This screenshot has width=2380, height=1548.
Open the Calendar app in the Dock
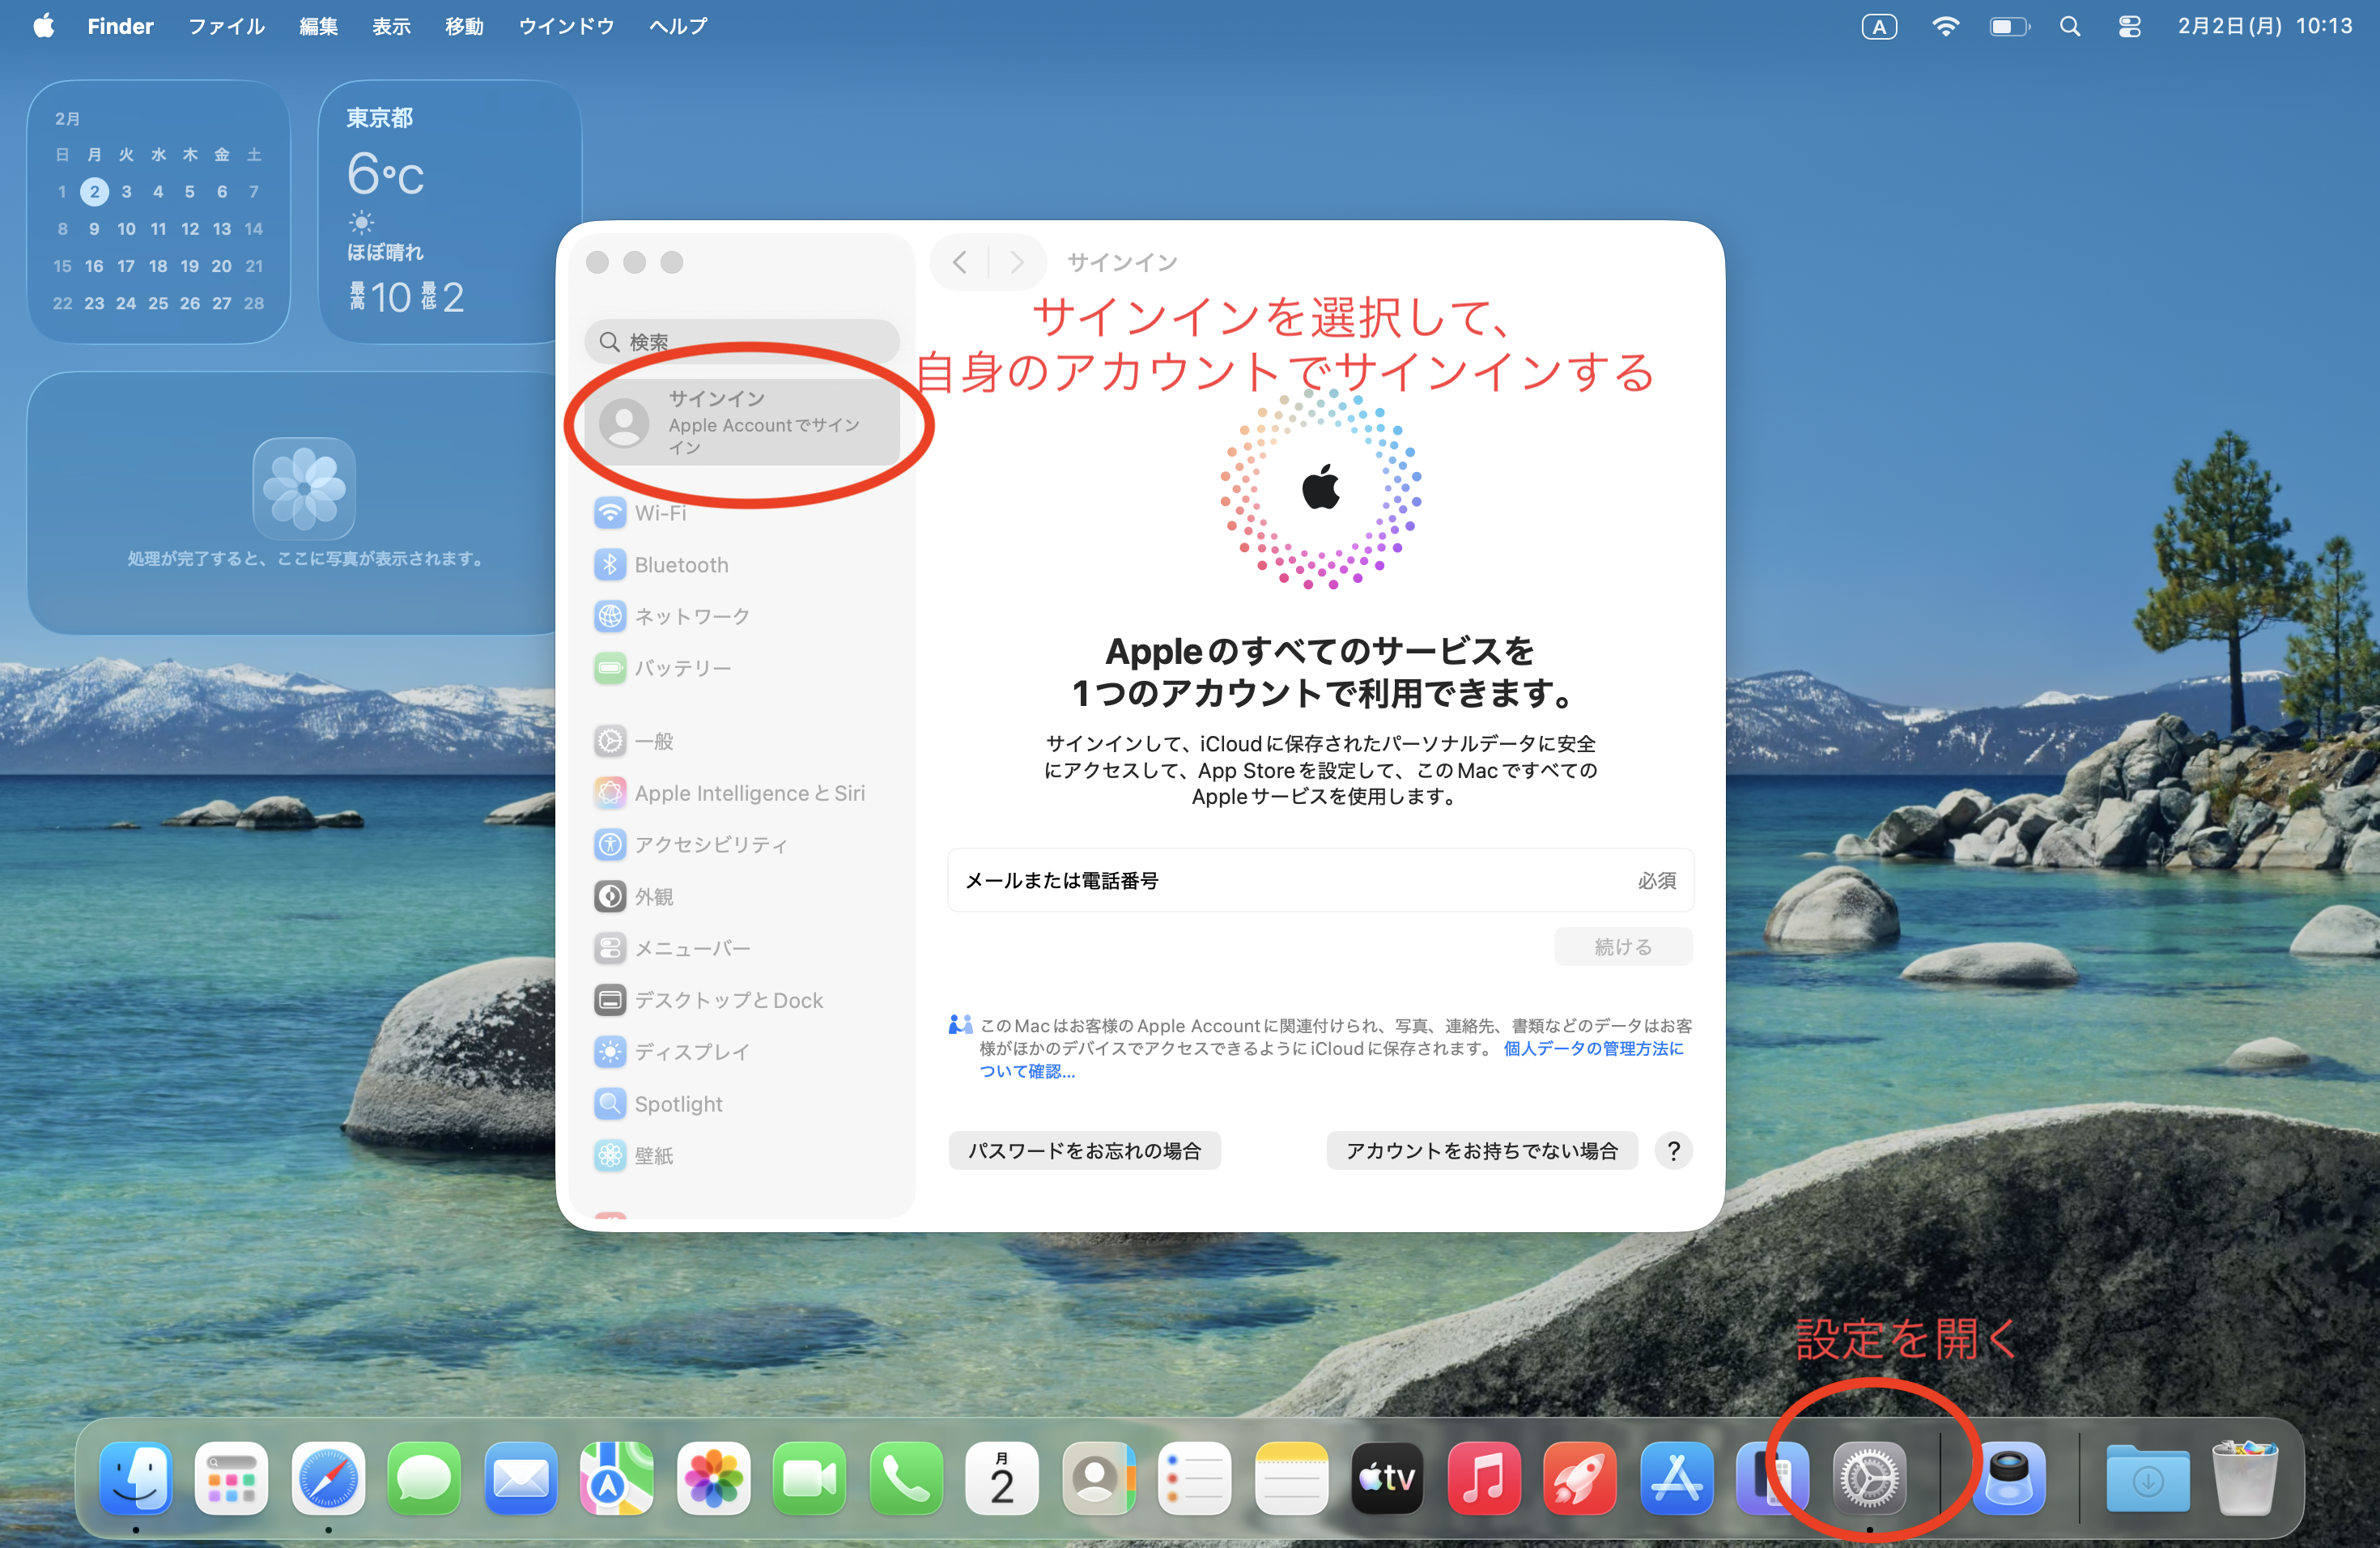click(1002, 1477)
